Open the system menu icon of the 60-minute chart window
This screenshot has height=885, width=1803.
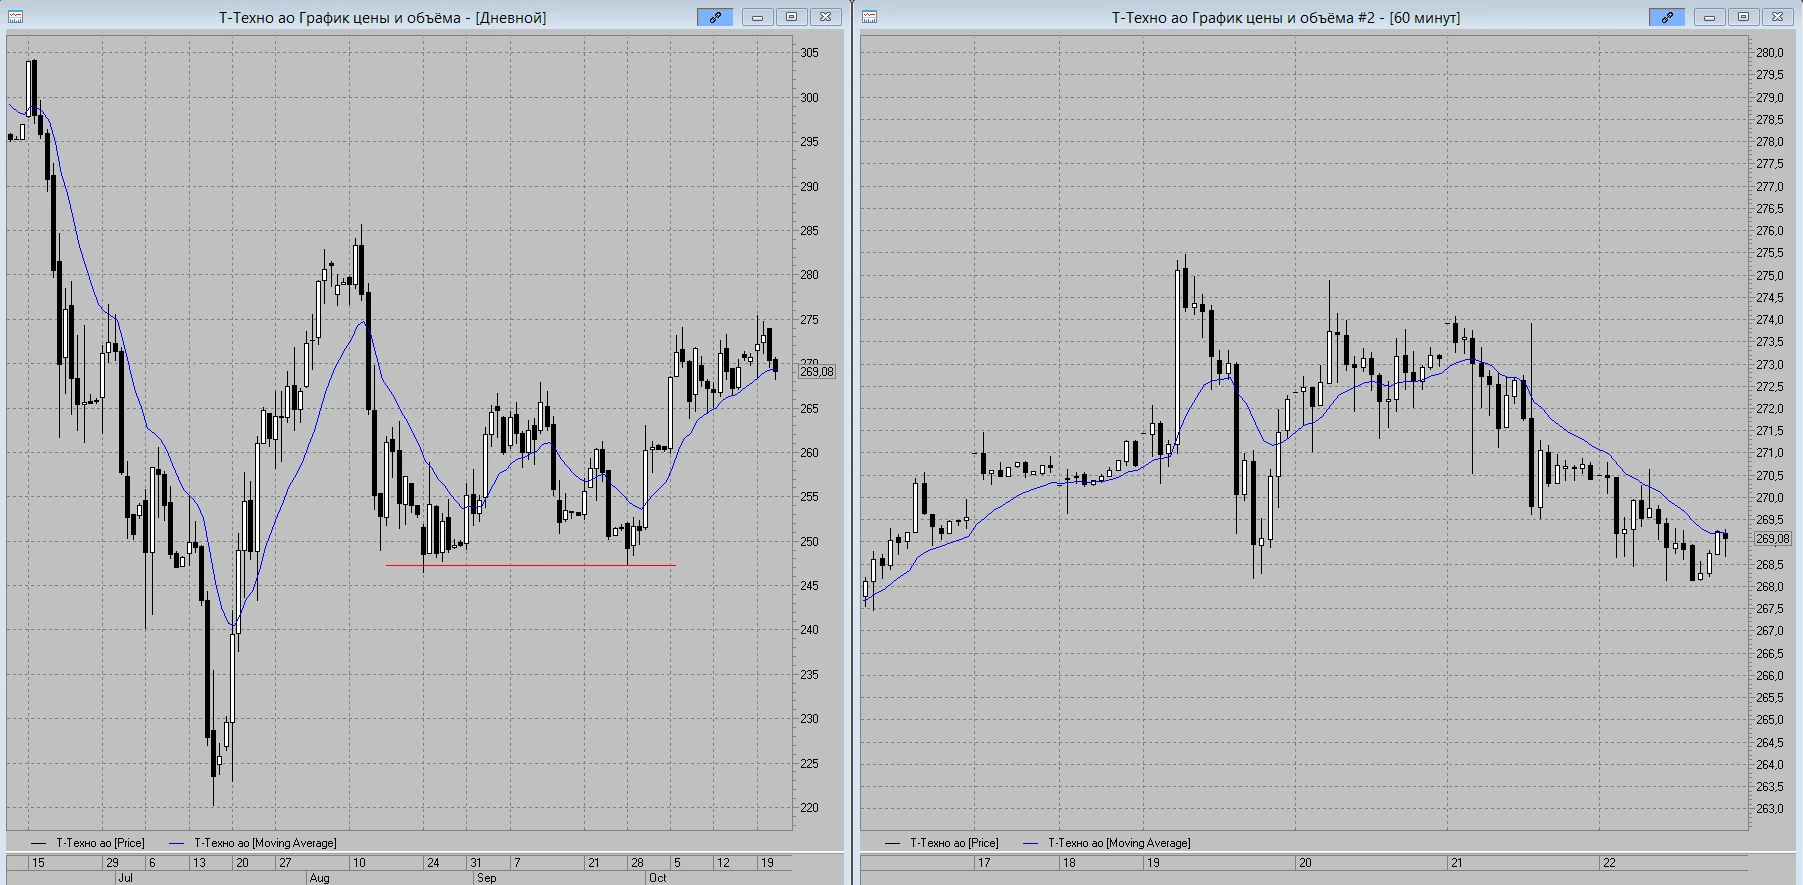869,17
